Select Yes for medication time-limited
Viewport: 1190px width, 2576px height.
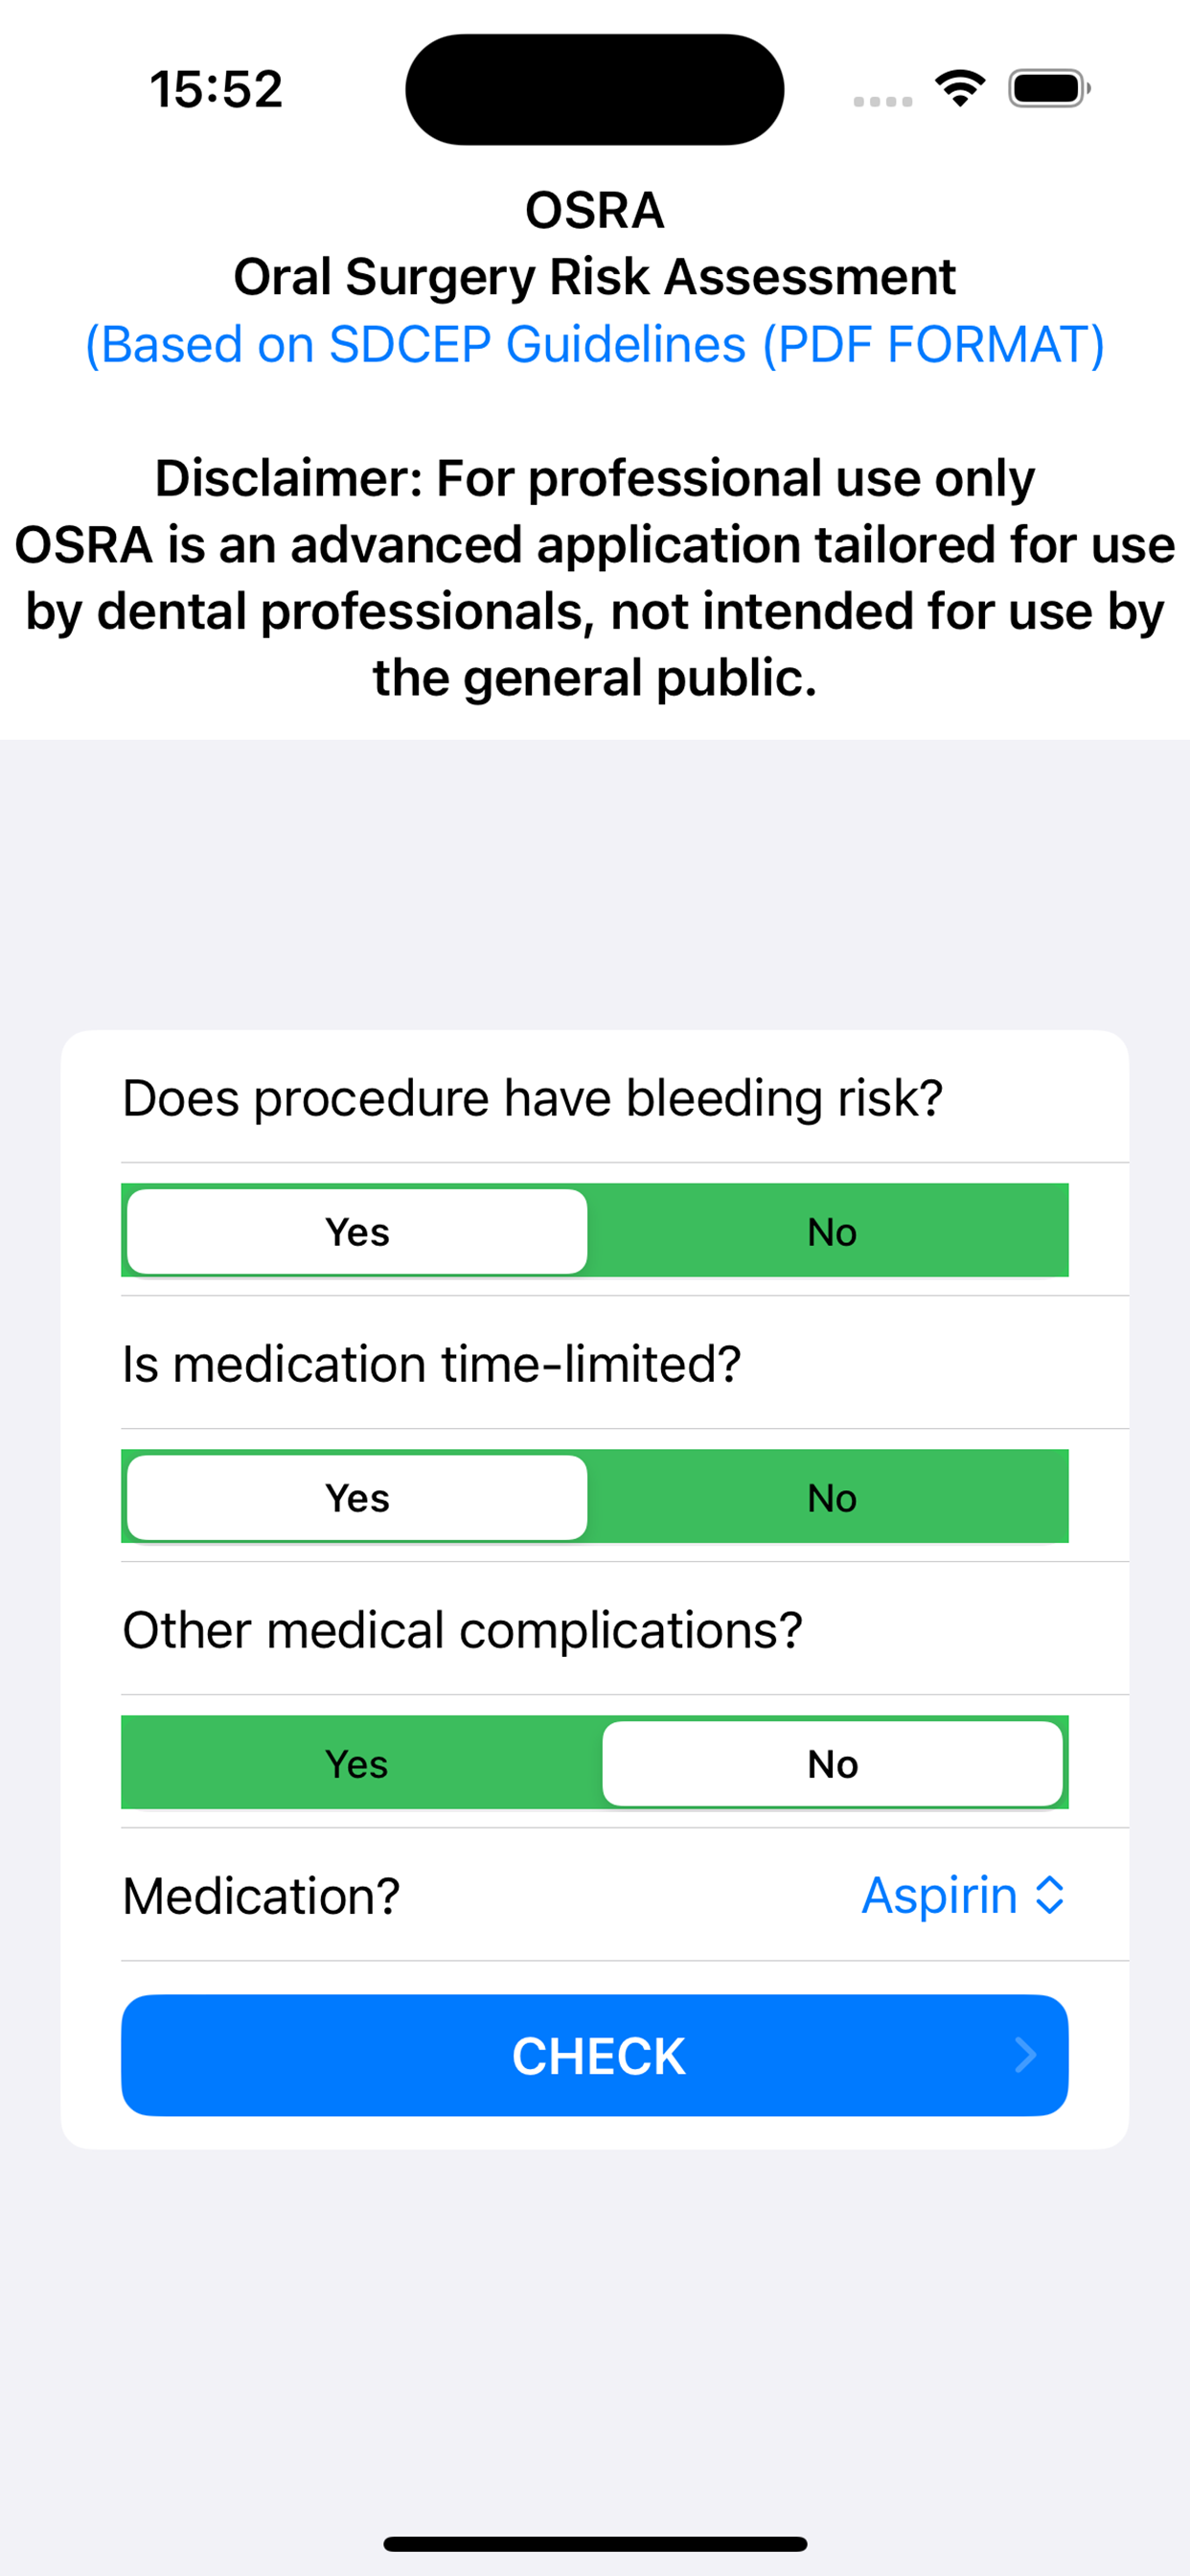357,1497
